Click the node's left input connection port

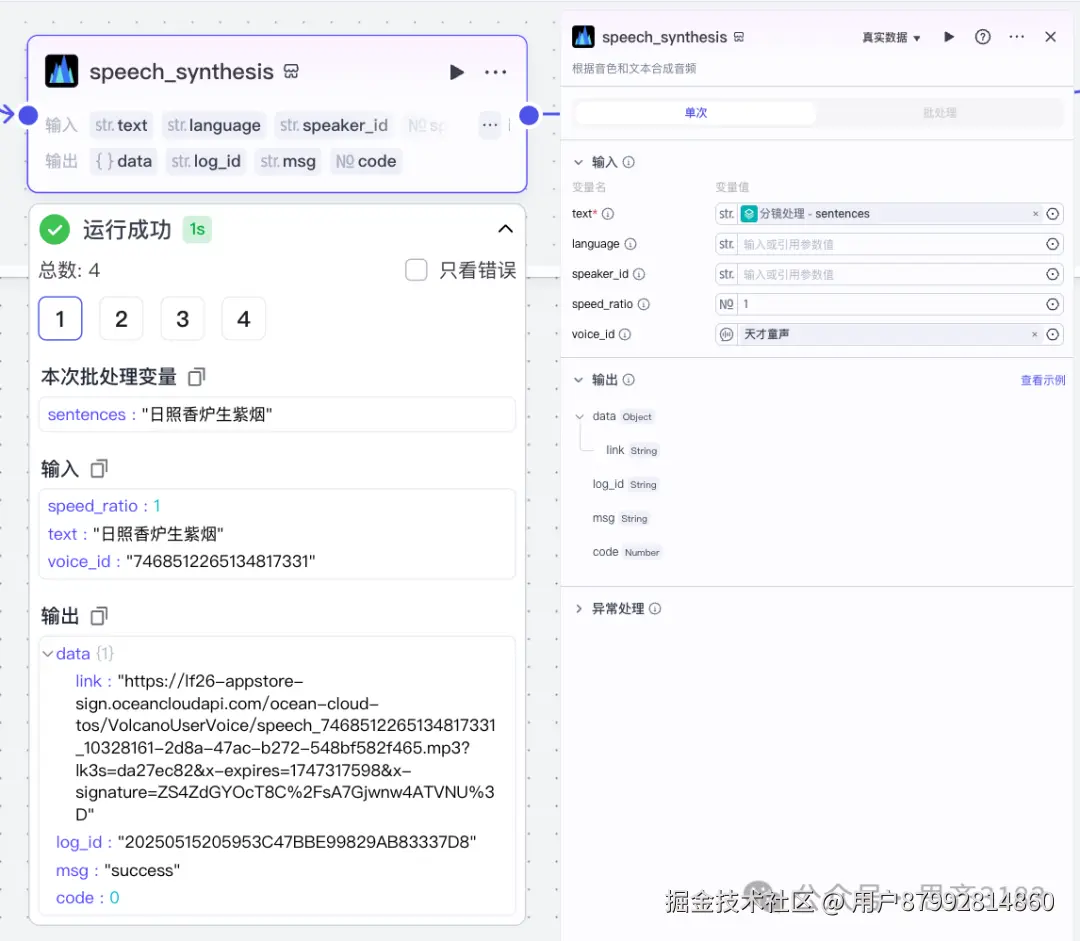tap(28, 115)
